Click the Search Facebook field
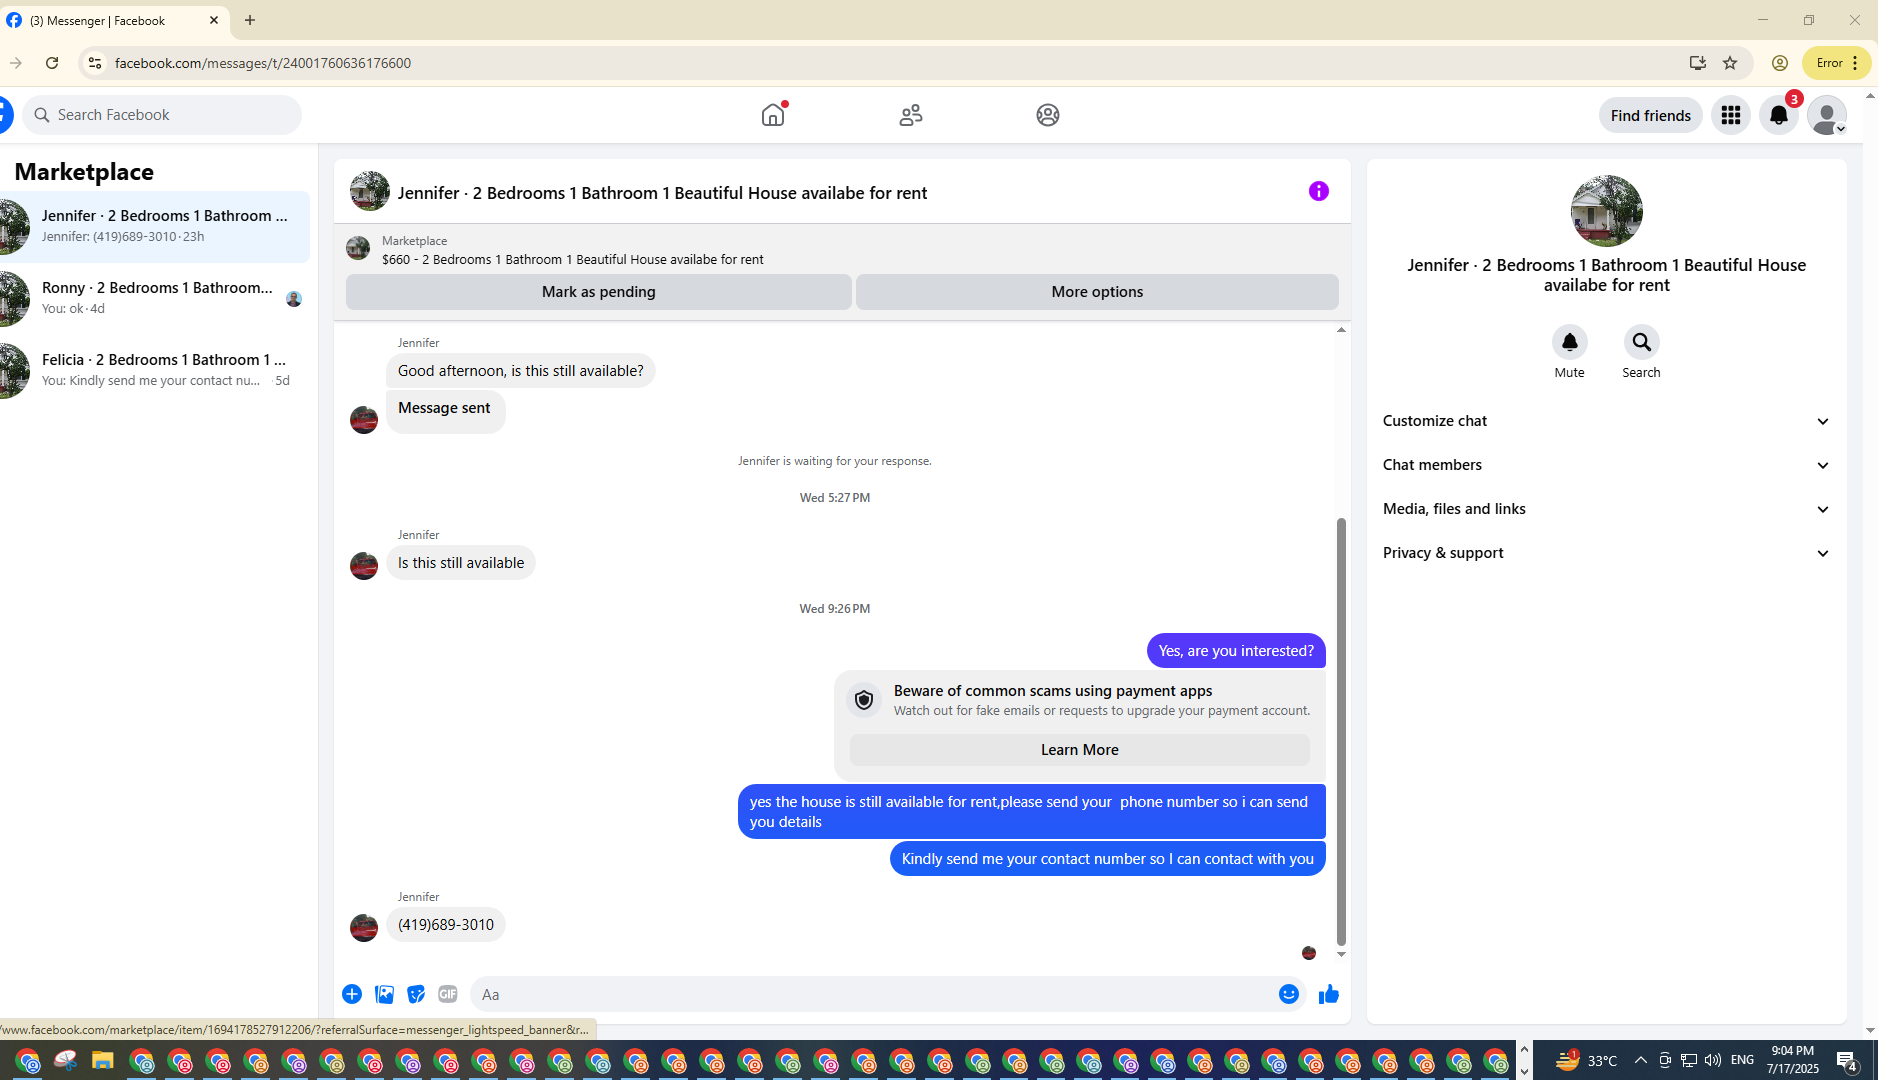Image resolution: width=1878 pixels, height=1080 pixels. click(162, 115)
